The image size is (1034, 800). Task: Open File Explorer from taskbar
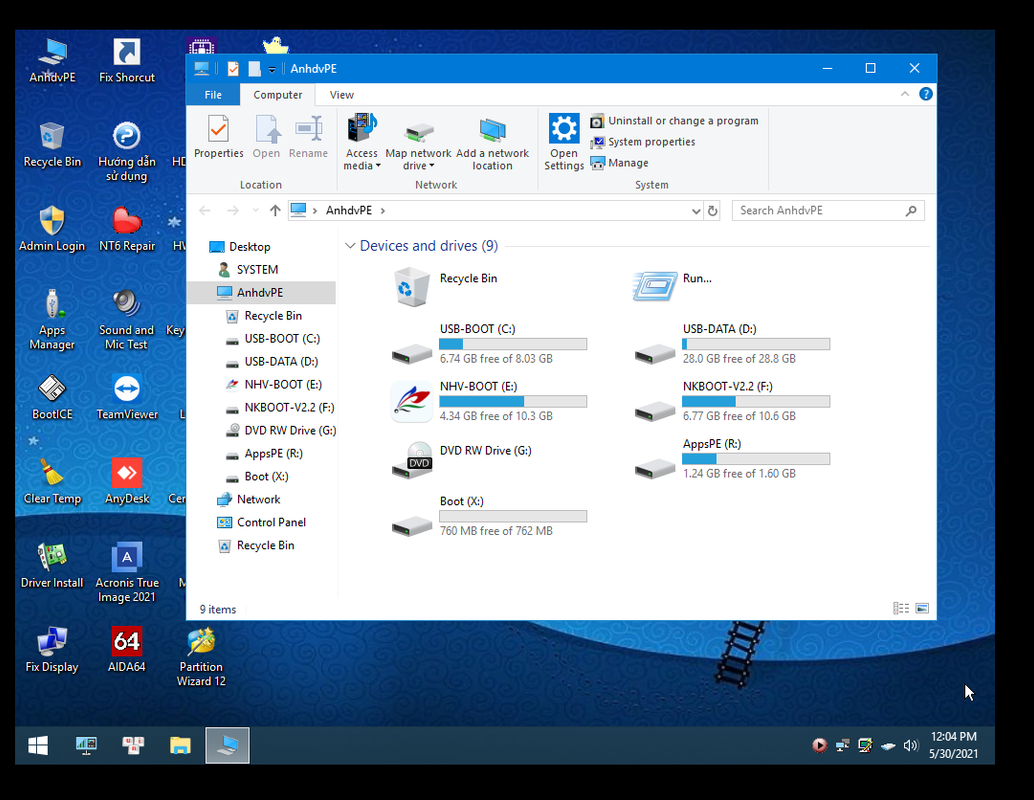pyautogui.click(x=180, y=746)
